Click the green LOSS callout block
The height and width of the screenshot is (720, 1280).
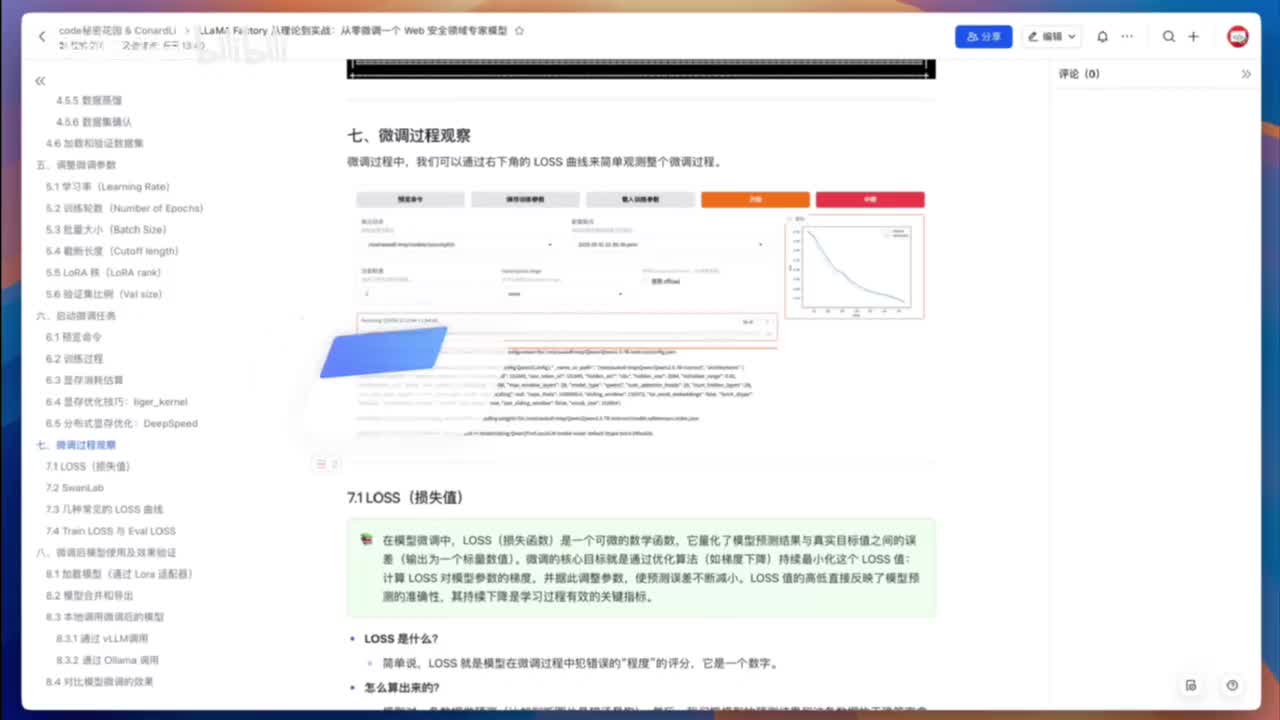coord(641,568)
